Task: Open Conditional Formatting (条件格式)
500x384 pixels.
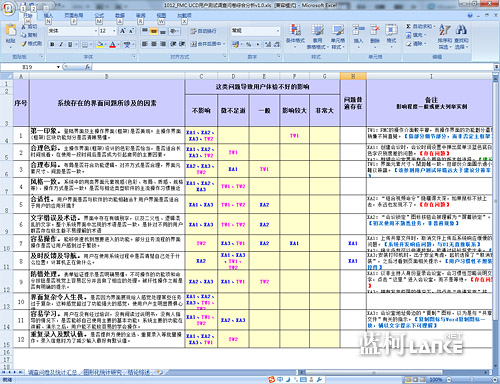Action: click(x=295, y=36)
